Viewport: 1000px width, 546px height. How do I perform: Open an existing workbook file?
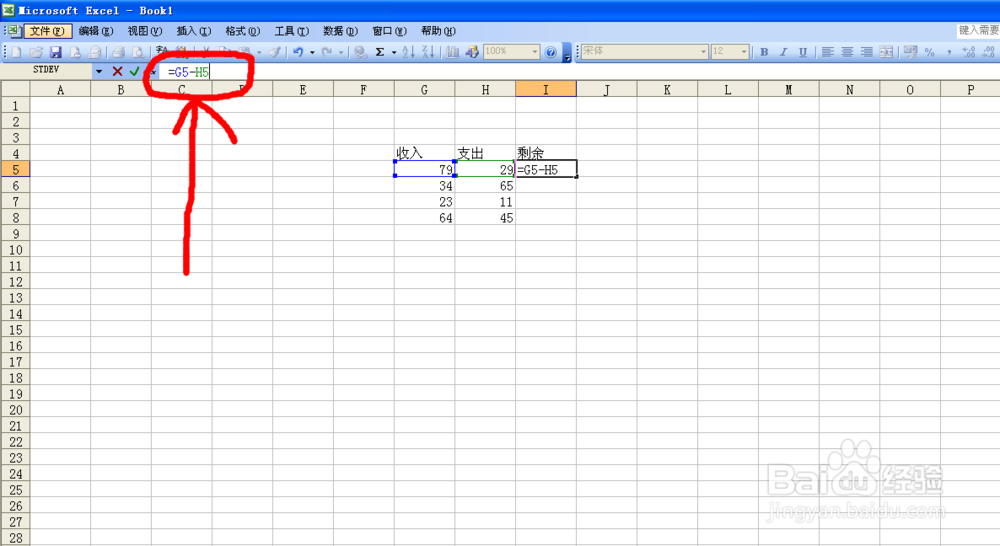click(x=36, y=52)
